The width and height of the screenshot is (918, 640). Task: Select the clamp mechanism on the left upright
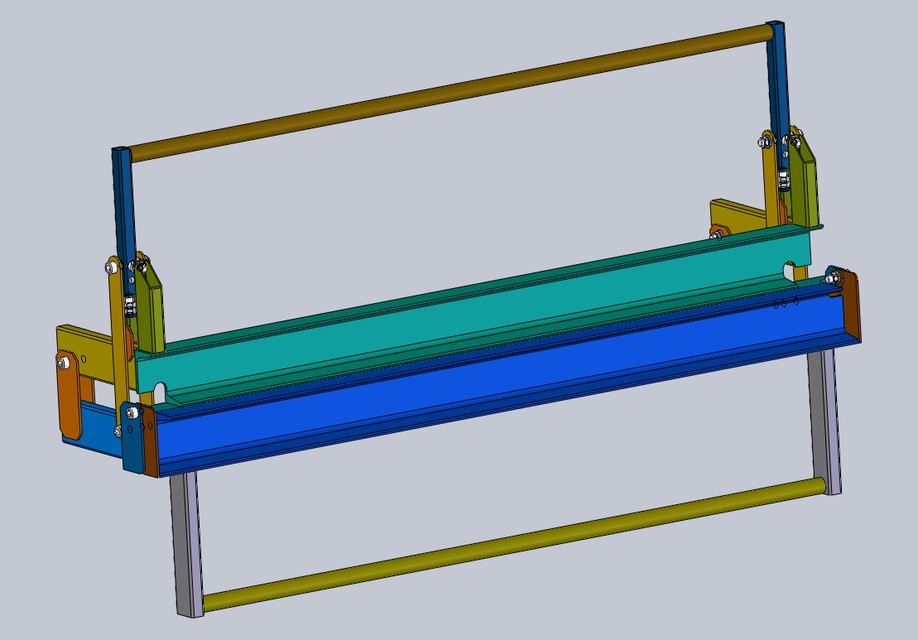click(x=128, y=305)
